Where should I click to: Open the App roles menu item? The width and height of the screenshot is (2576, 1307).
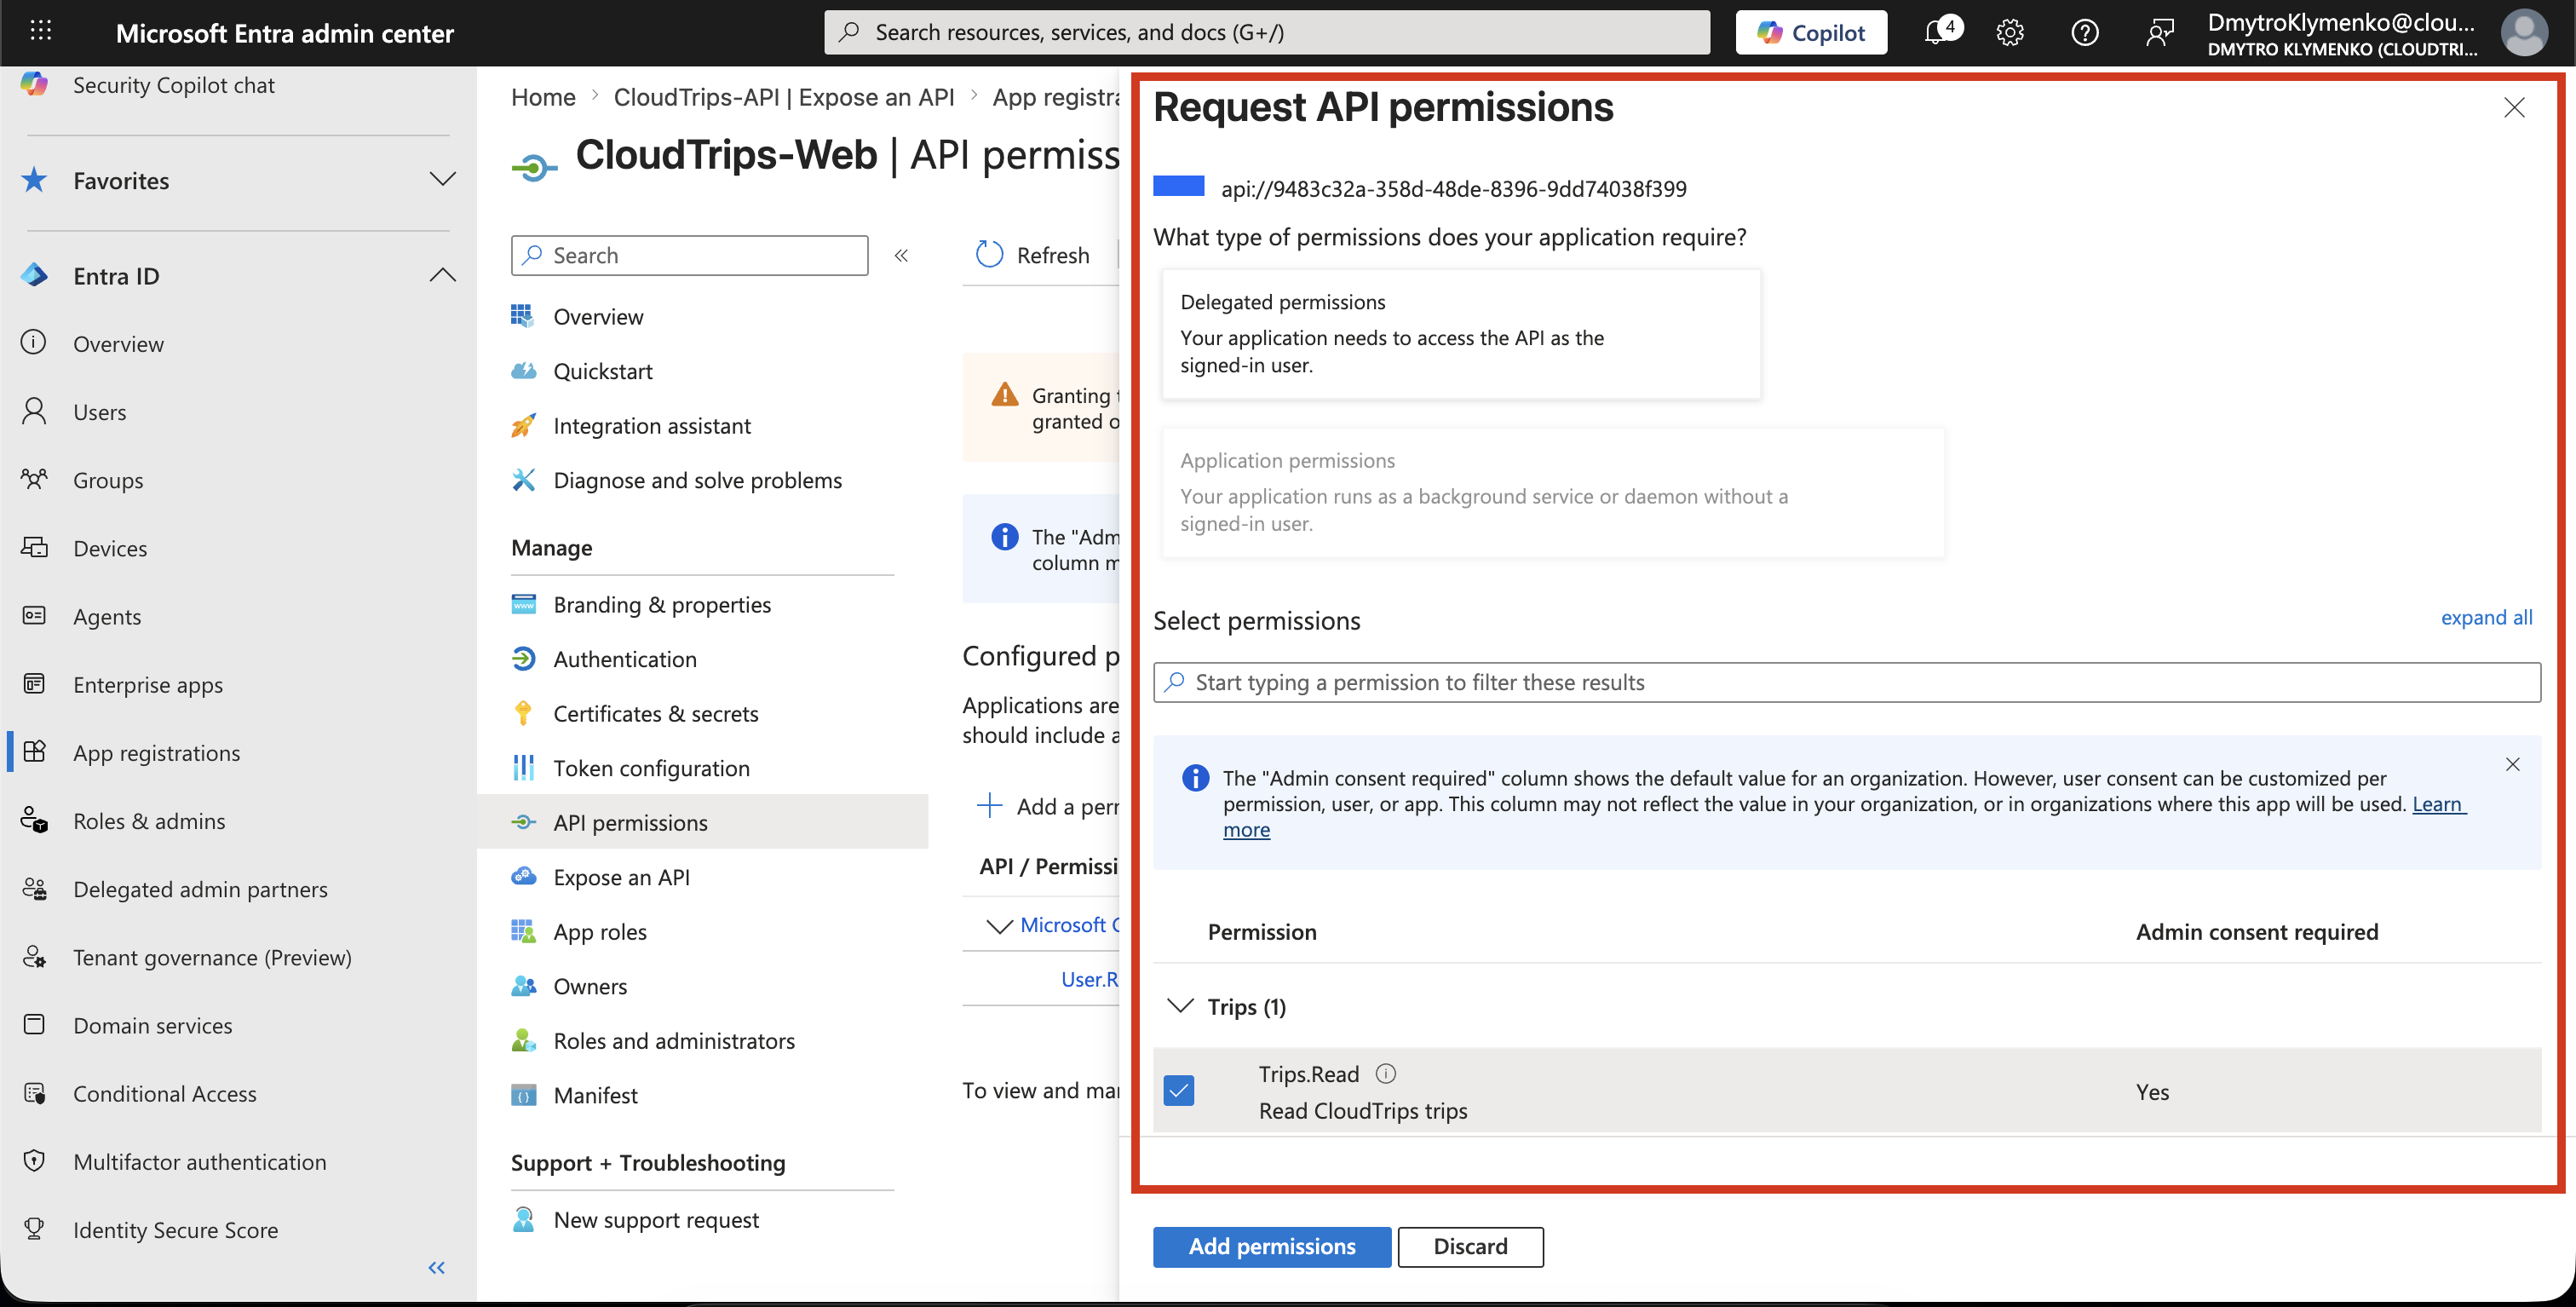[600, 931]
